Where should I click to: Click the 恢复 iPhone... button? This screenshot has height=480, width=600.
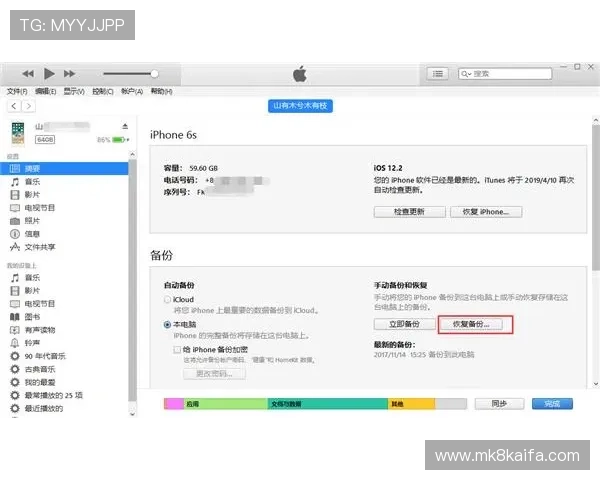point(486,212)
